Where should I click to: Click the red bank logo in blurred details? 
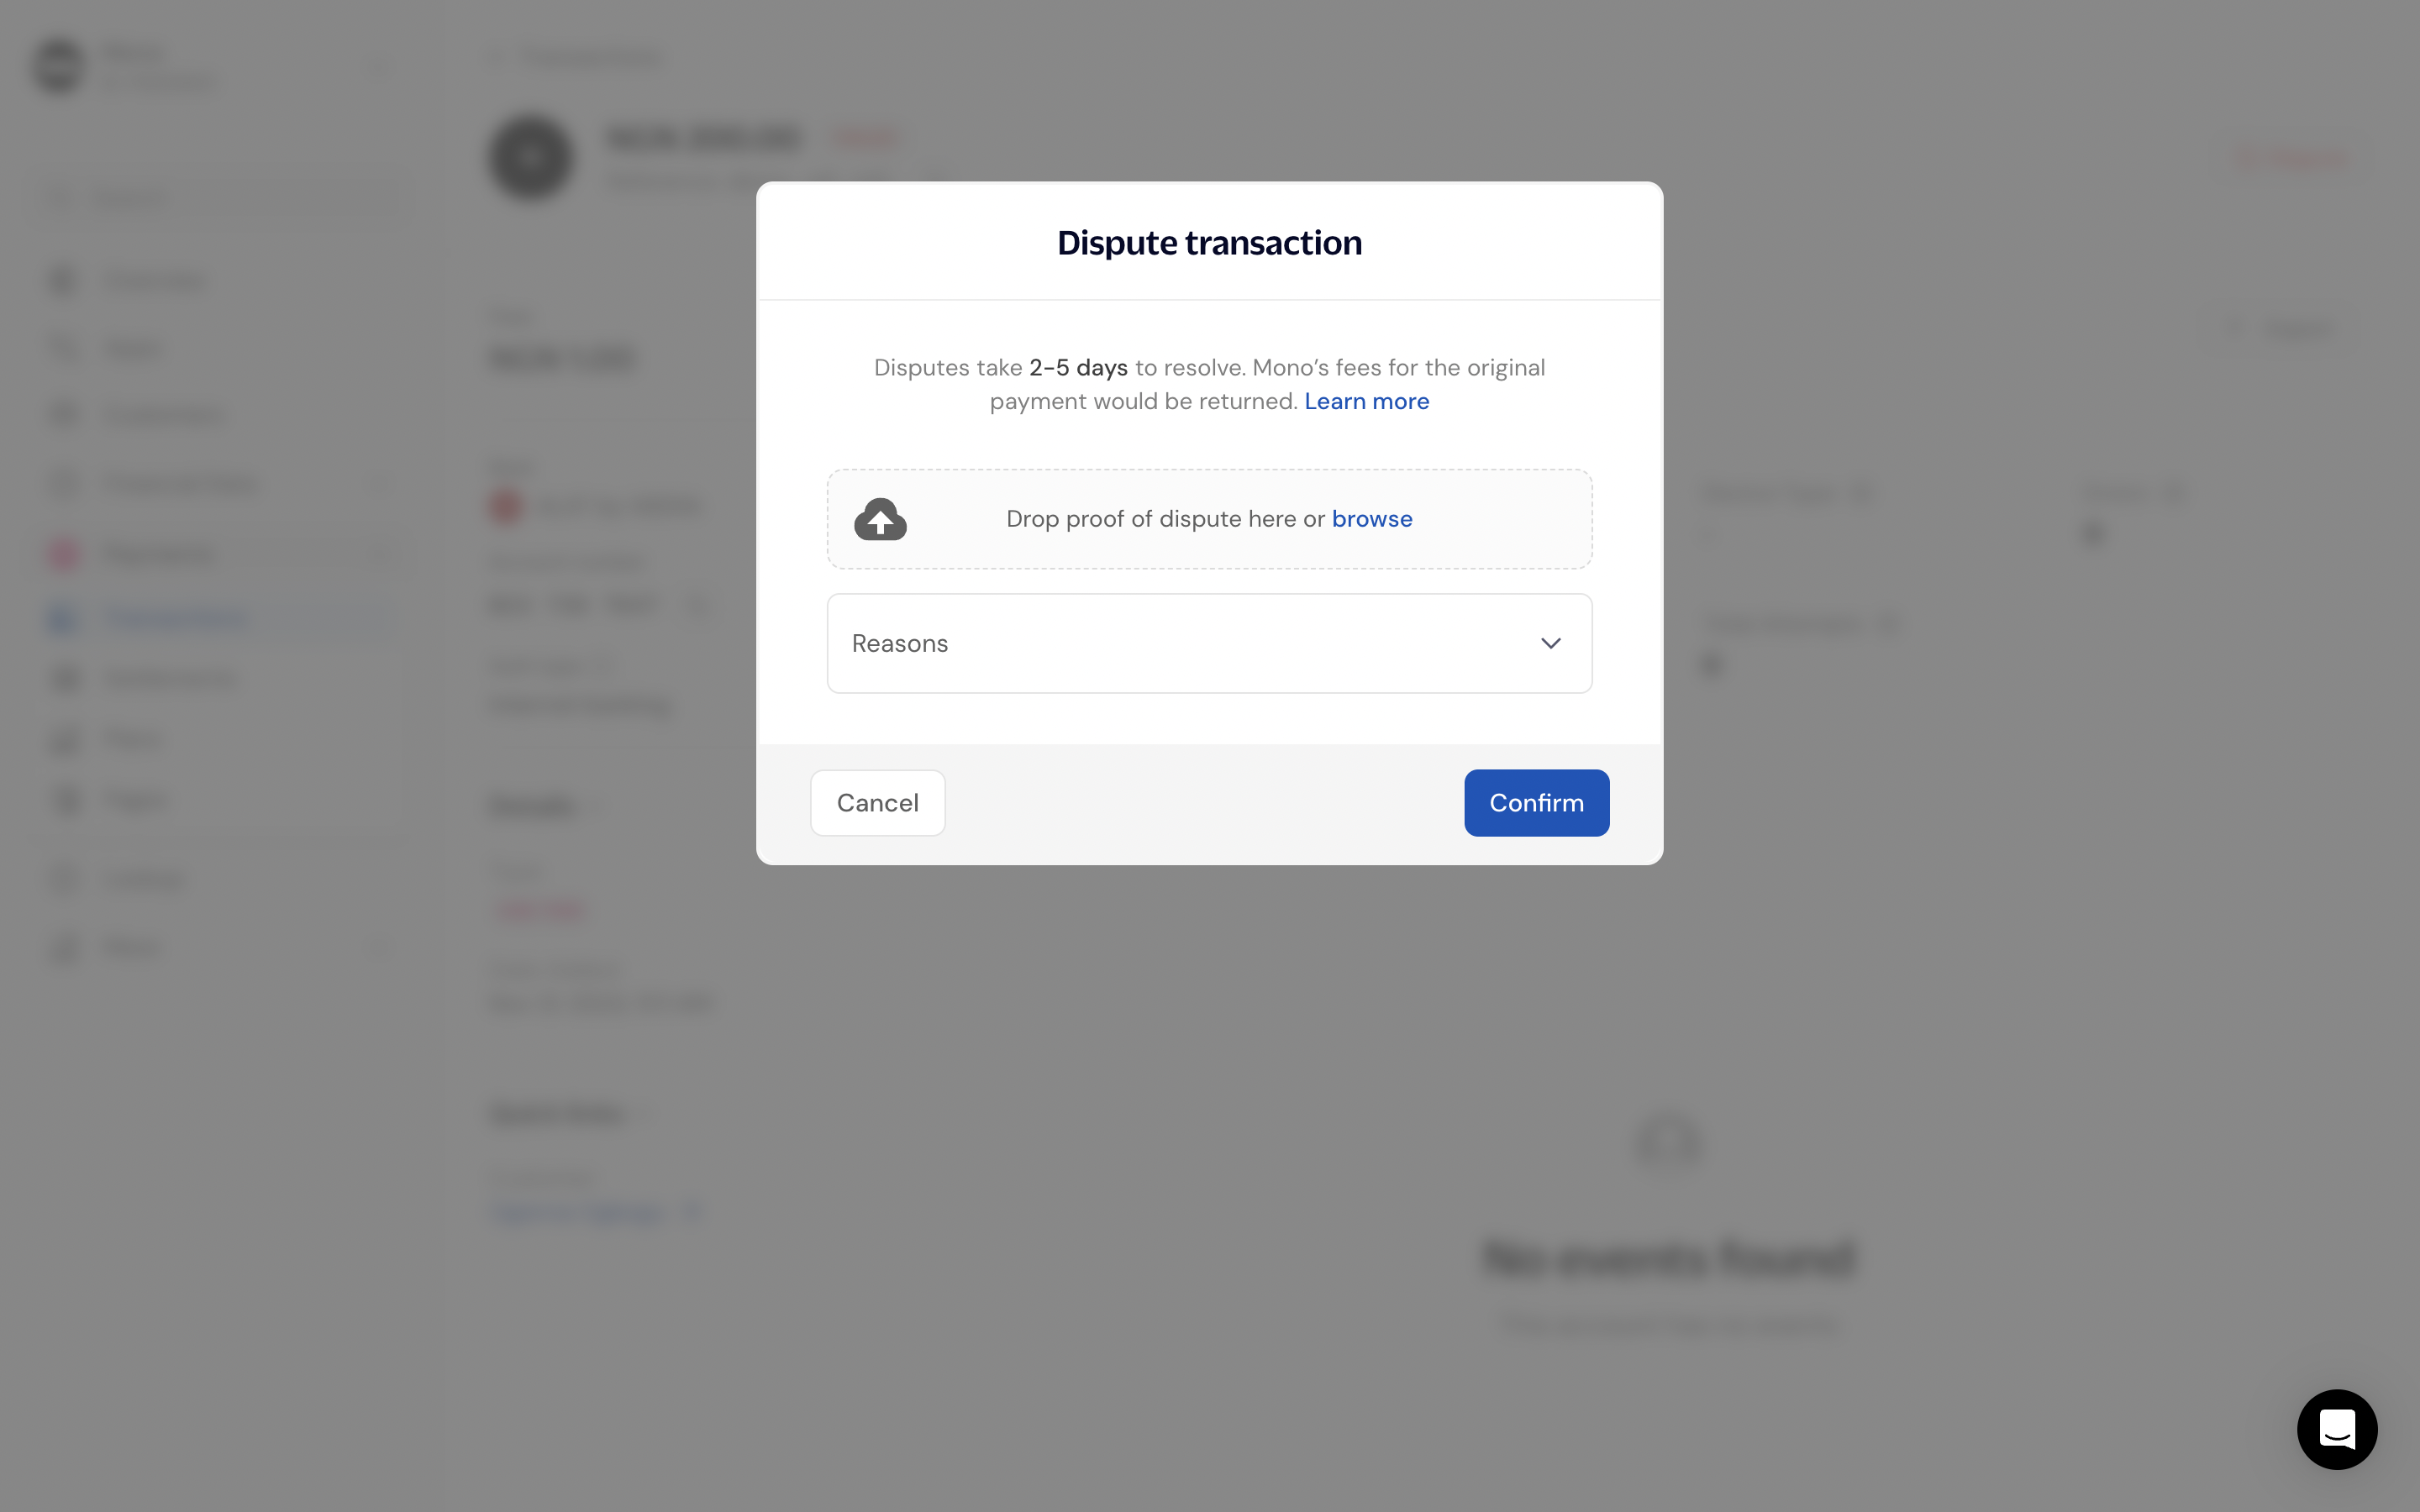click(x=505, y=507)
